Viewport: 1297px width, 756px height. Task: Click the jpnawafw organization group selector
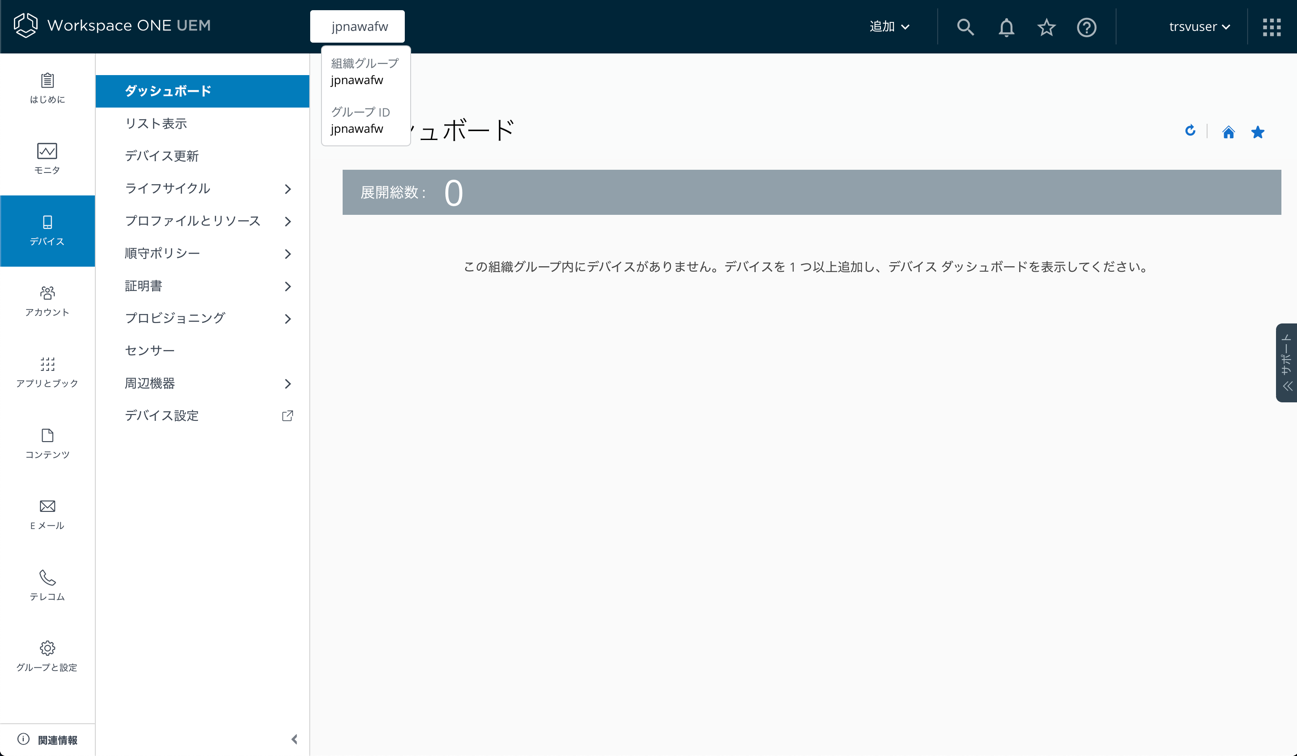[x=358, y=27]
